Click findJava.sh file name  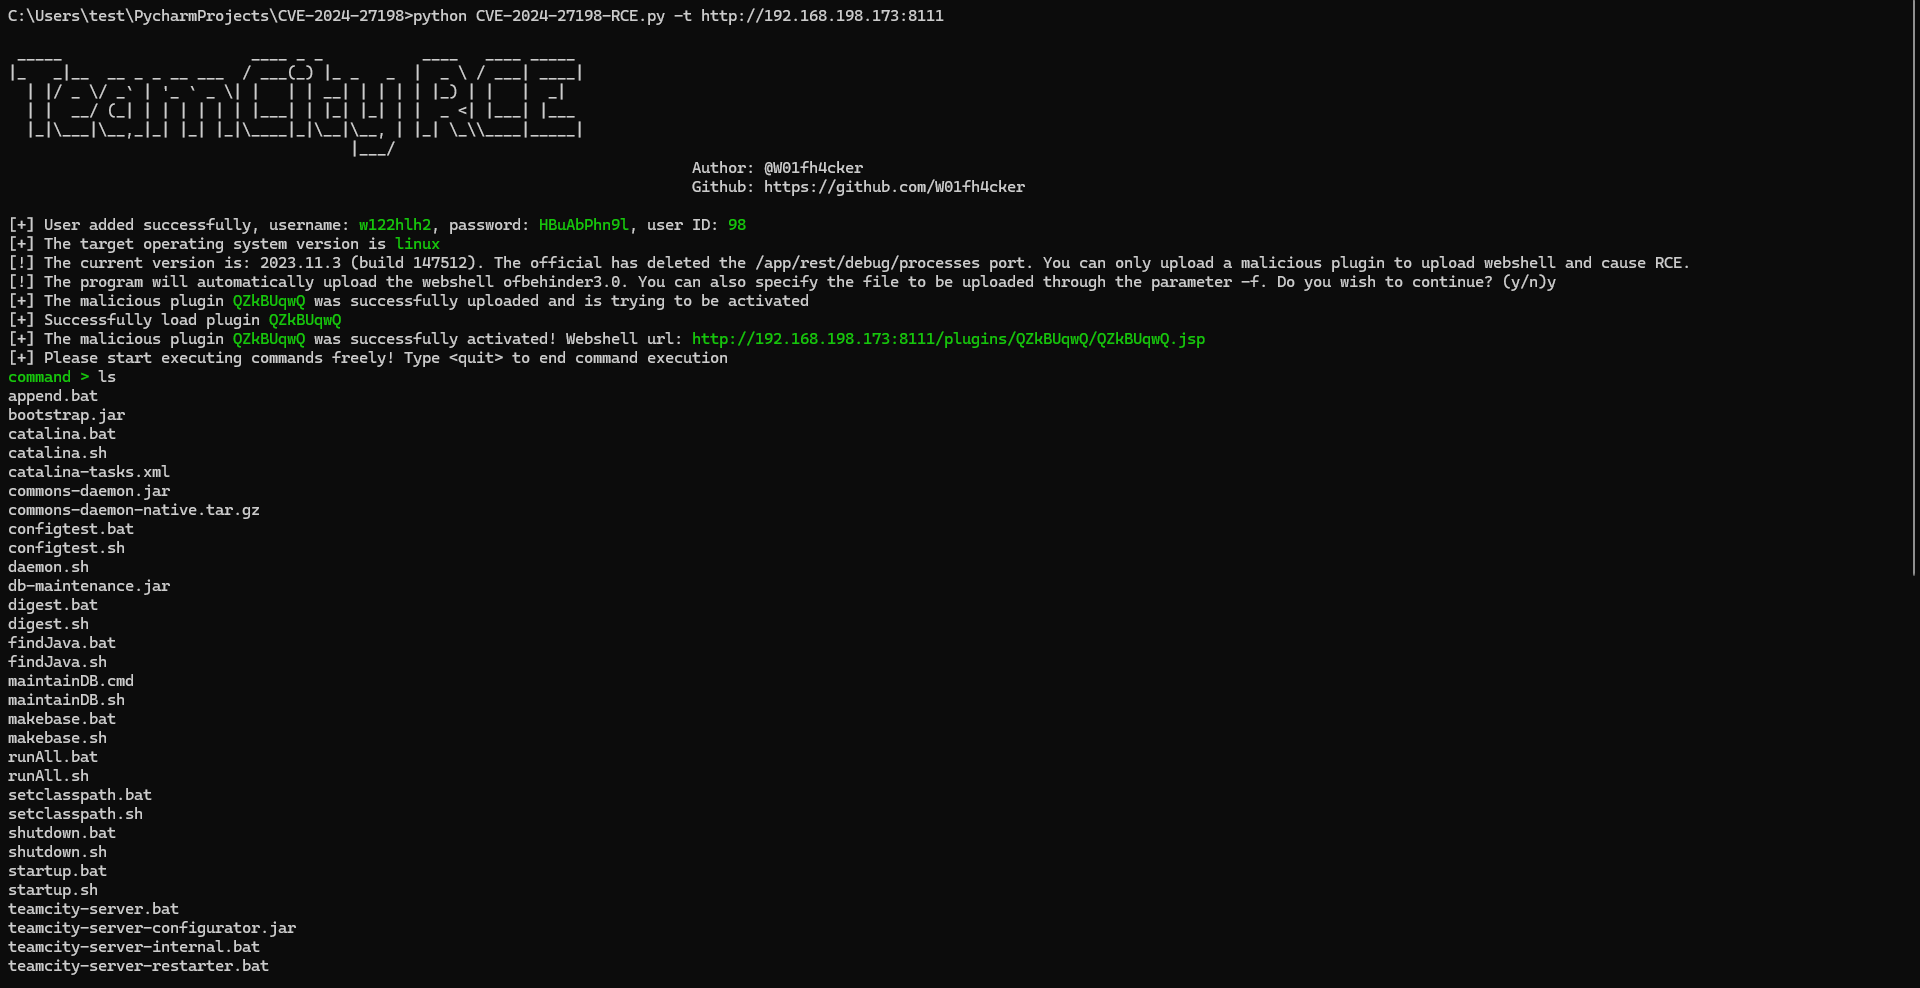pos(57,662)
